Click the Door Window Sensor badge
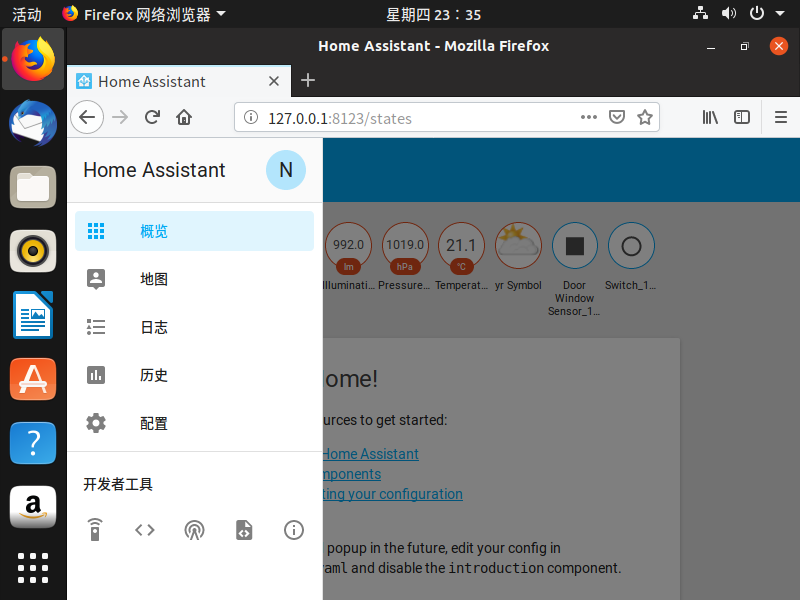 [x=575, y=246]
